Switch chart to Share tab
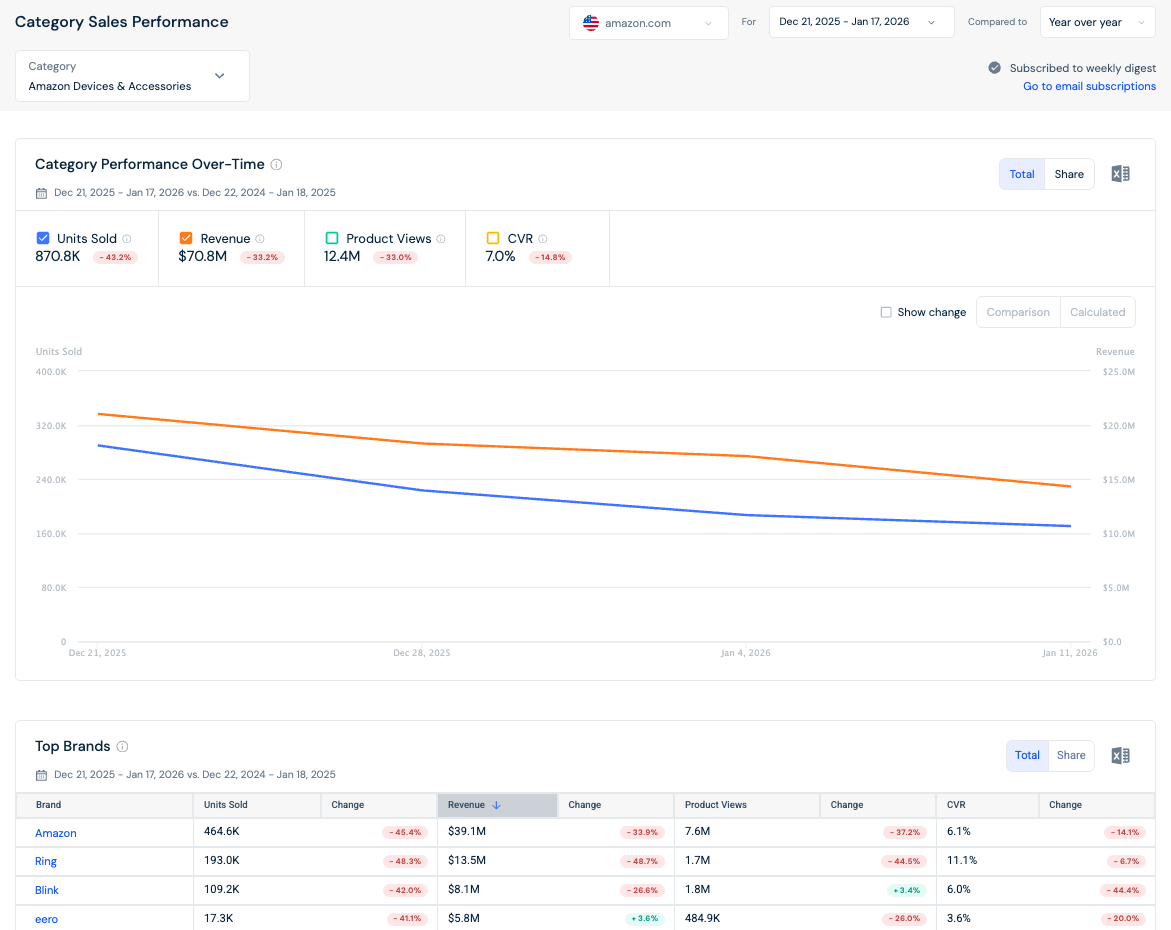Screen dimensions: 1171x930 tap(1069, 174)
